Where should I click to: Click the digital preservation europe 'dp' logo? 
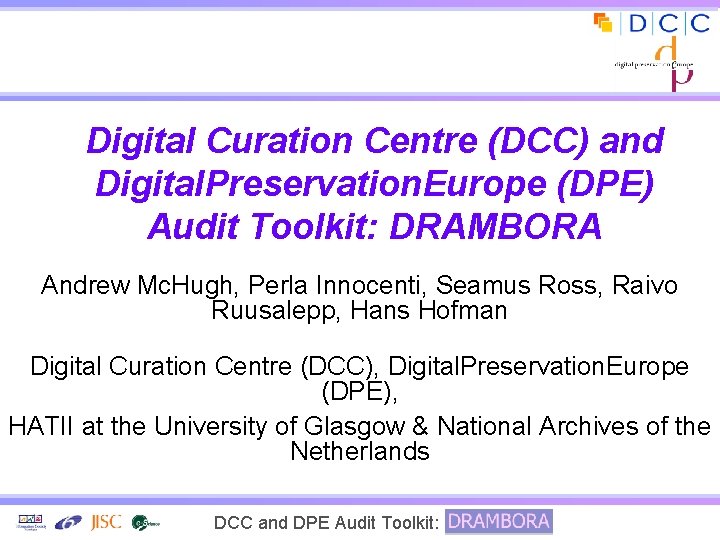click(654, 64)
